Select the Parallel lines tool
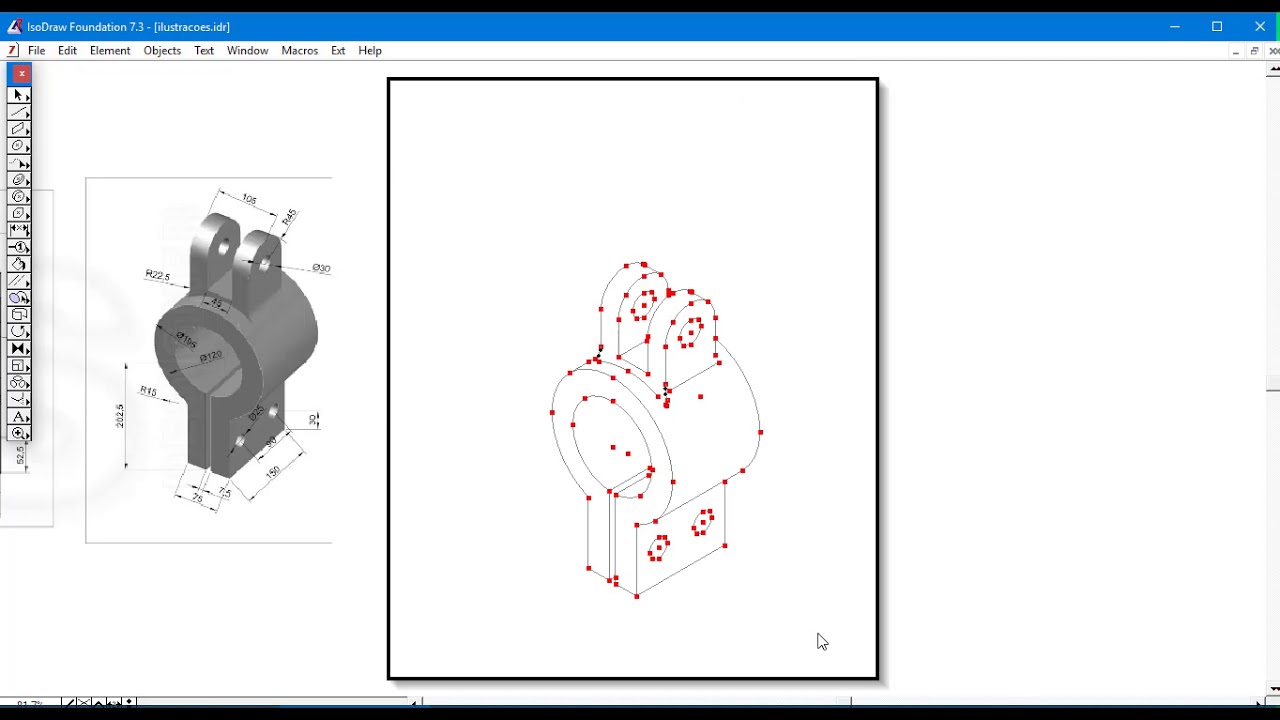 [x=19, y=281]
